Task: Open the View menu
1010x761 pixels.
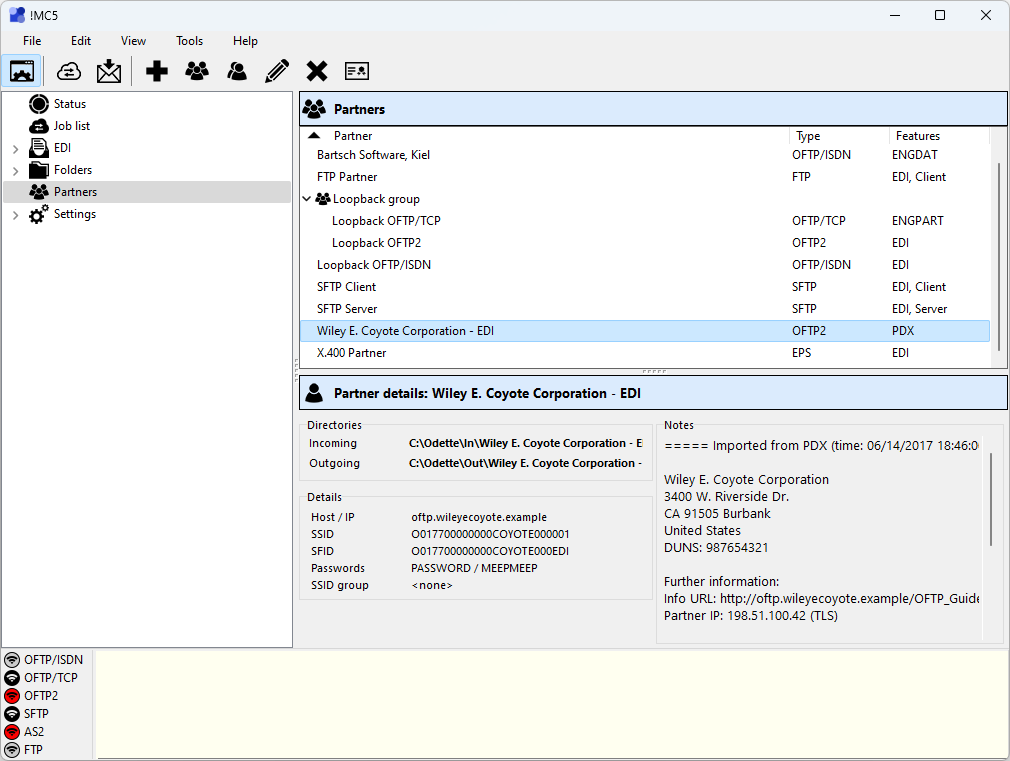Action: 133,41
